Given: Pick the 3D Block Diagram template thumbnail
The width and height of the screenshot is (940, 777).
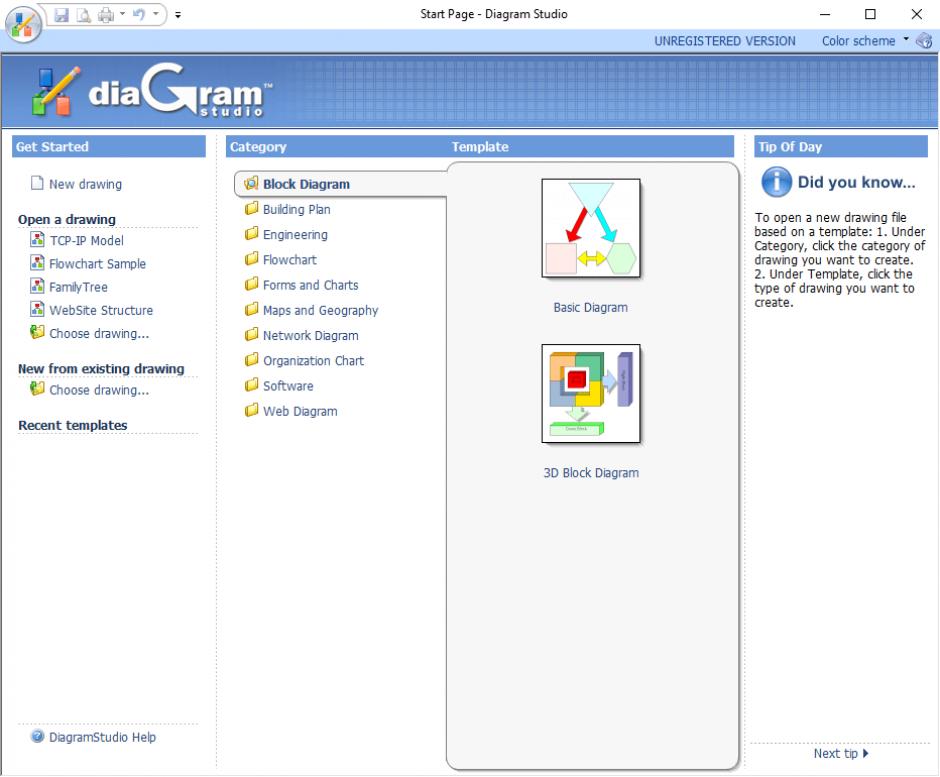Looking at the screenshot, I should pos(590,394).
